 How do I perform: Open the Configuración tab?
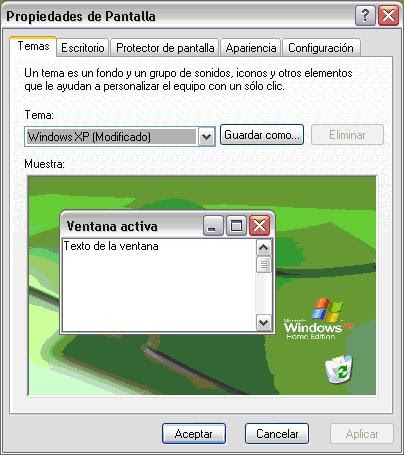[321, 48]
